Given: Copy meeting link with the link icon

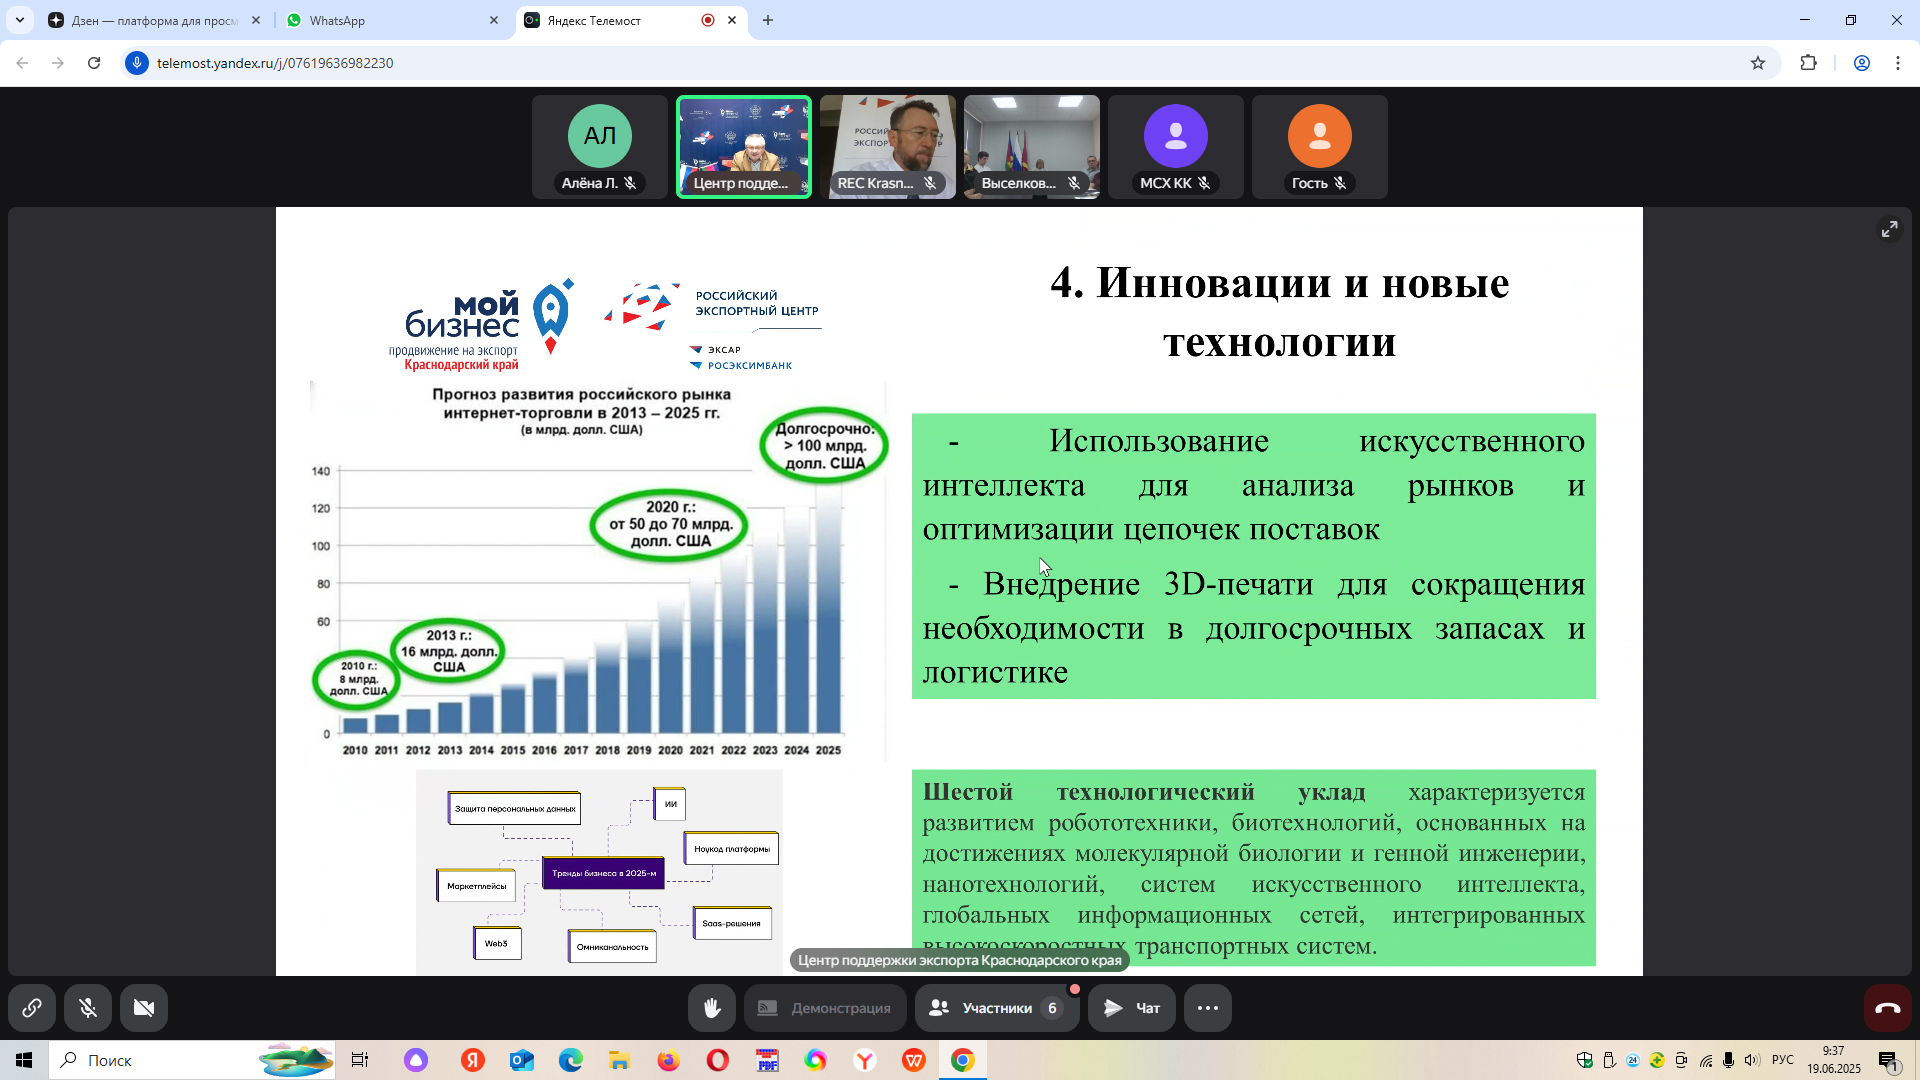Looking at the screenshot, I should pyautogui.click(x=32, y=1008).
